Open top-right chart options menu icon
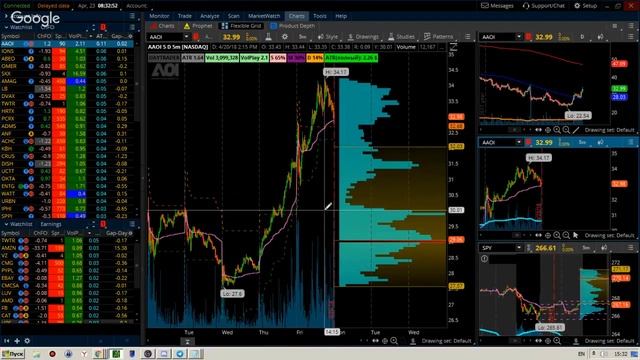Viewport: 640px width, 360px height. [631, 37]
